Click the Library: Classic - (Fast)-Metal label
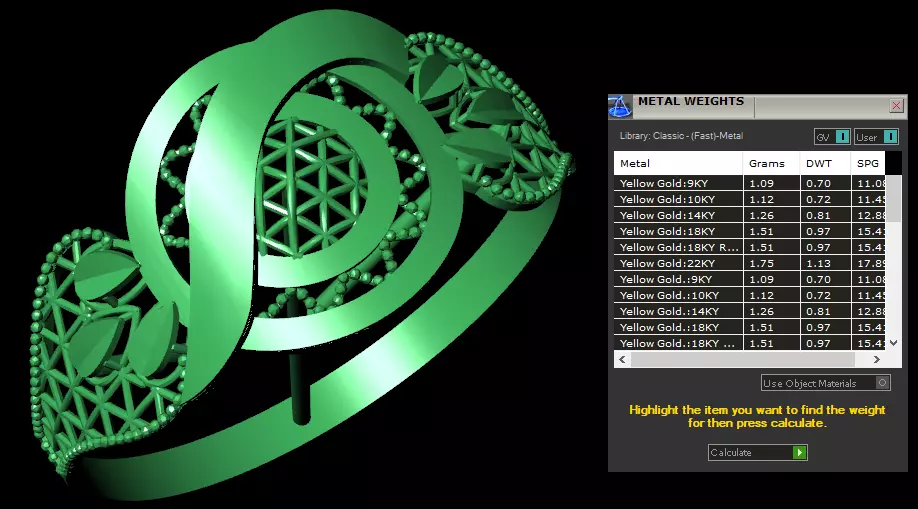This screenshot has width=918, height=509. [x=681, y=136]
